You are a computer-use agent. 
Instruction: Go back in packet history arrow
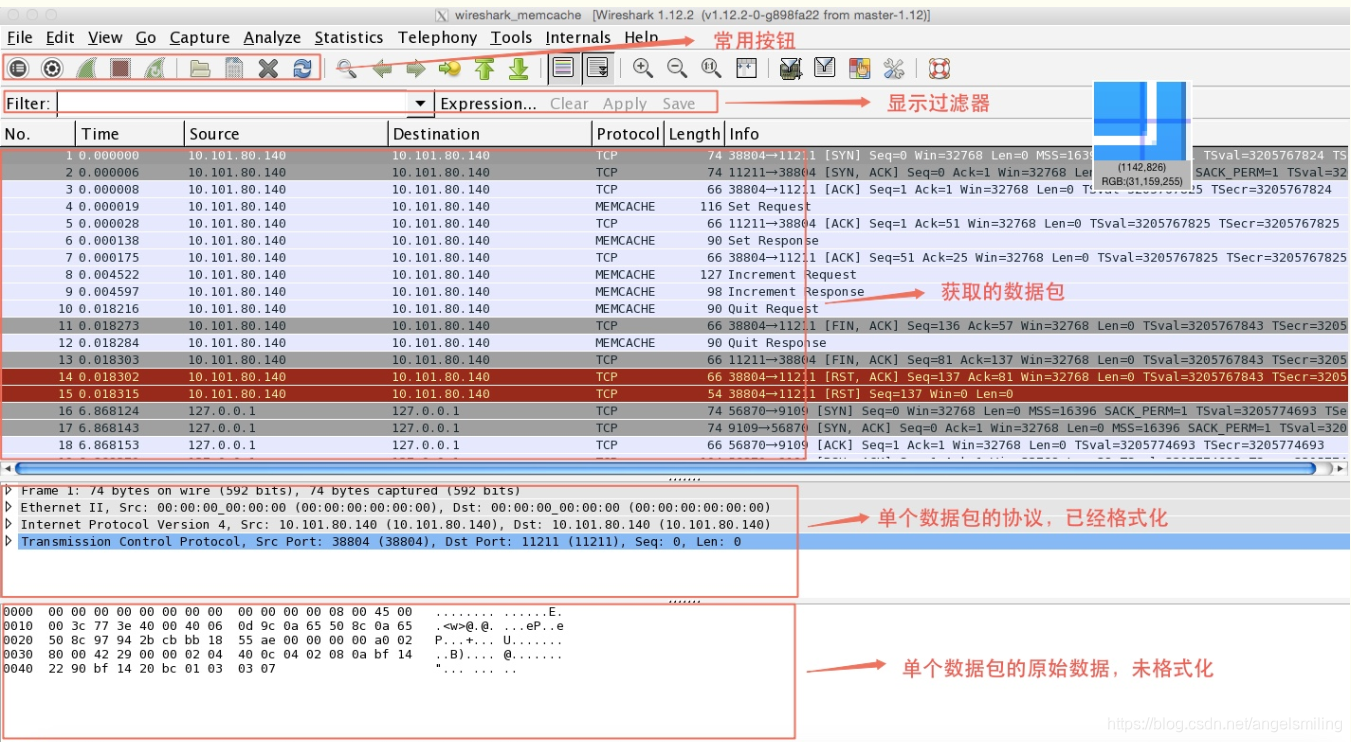381,69
